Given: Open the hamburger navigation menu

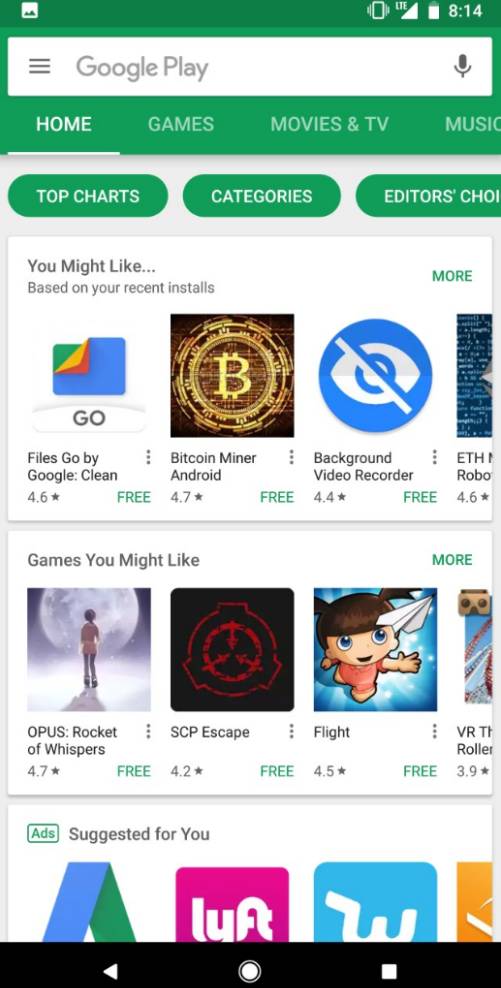Looking at the screenshot, I should (x=39, y=66).
